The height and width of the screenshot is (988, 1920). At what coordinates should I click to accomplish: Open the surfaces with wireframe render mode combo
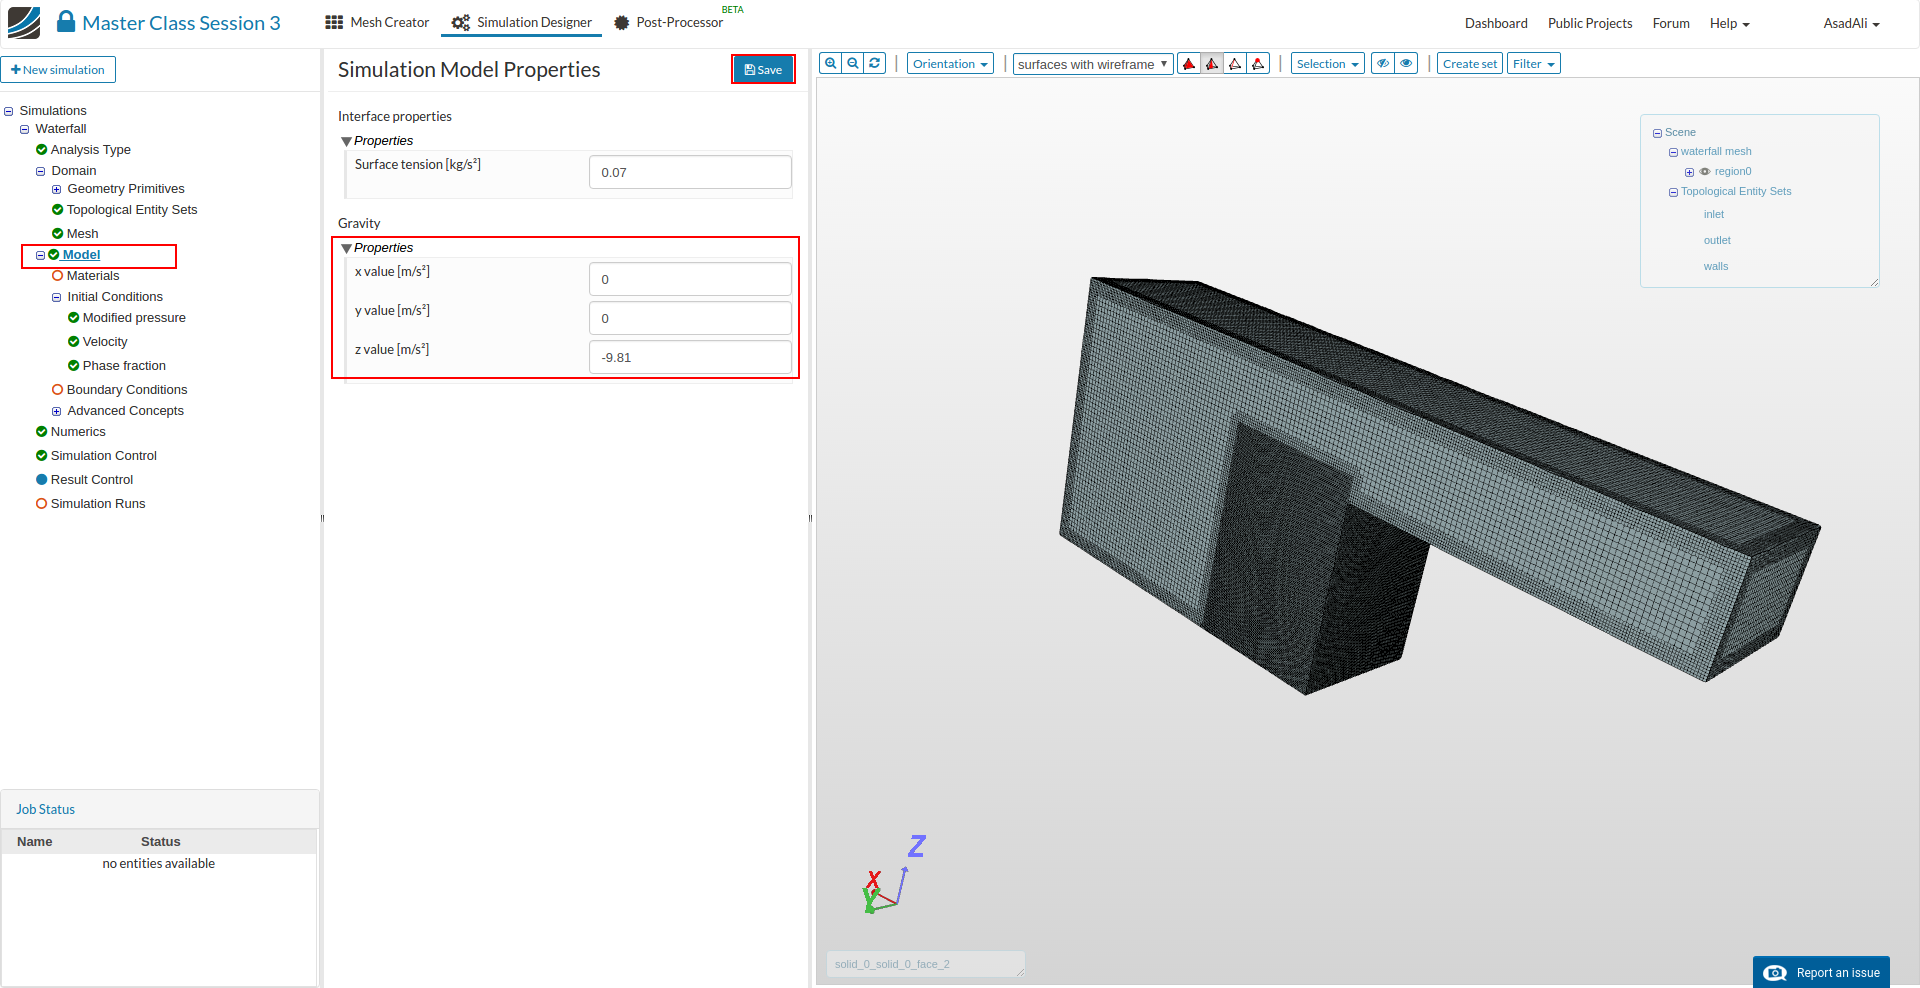tap(1092, 64)
